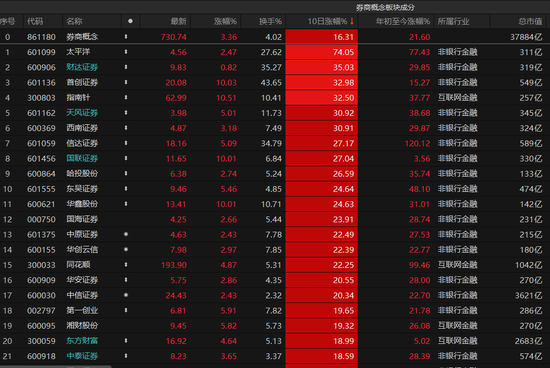Image resolution: width=550 pixels, height=368 pixels.
Task: Click the market cap value 37884亿
Action: (x=526, y=37)
